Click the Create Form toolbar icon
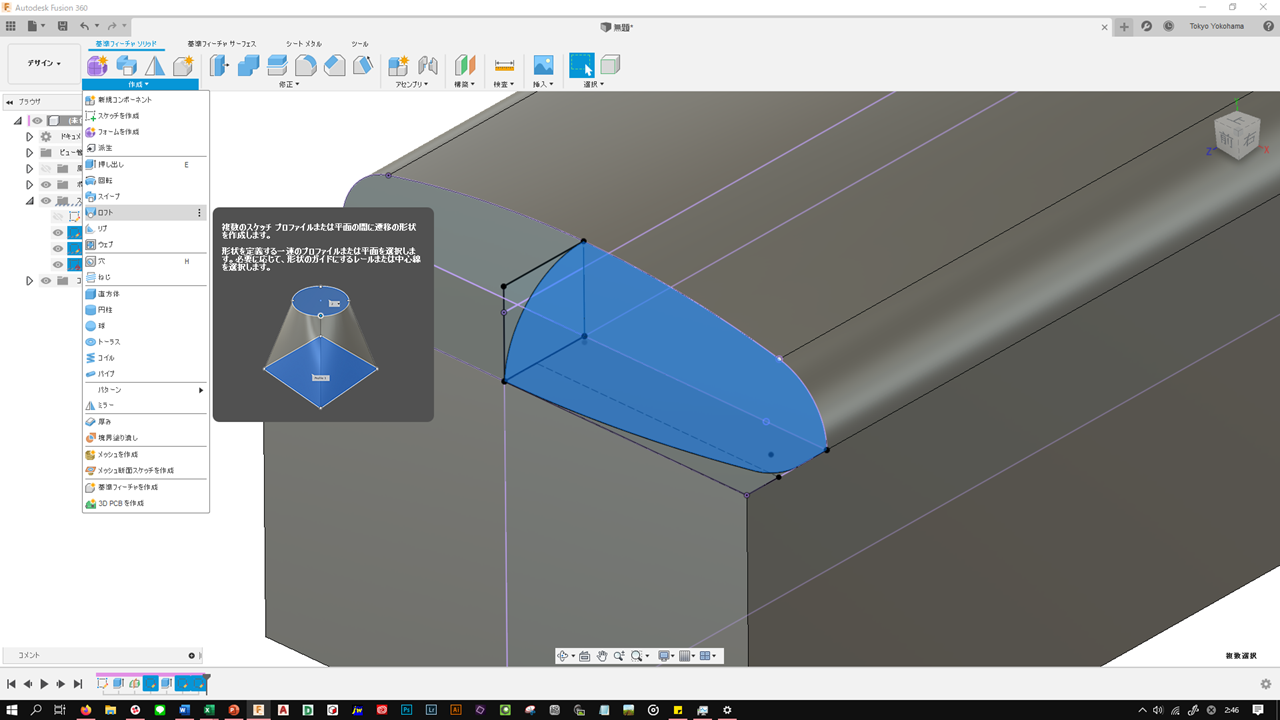 (97, 65)
